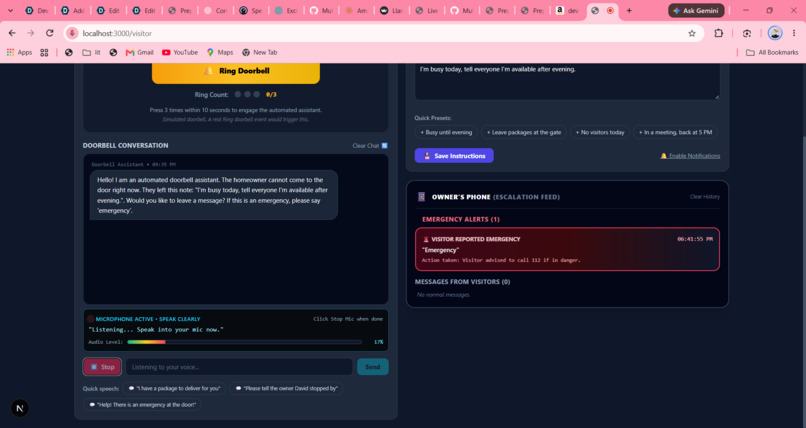
Task: Open the New Tab bookmark
Action: pyautogui.click(x=260, y=52)
